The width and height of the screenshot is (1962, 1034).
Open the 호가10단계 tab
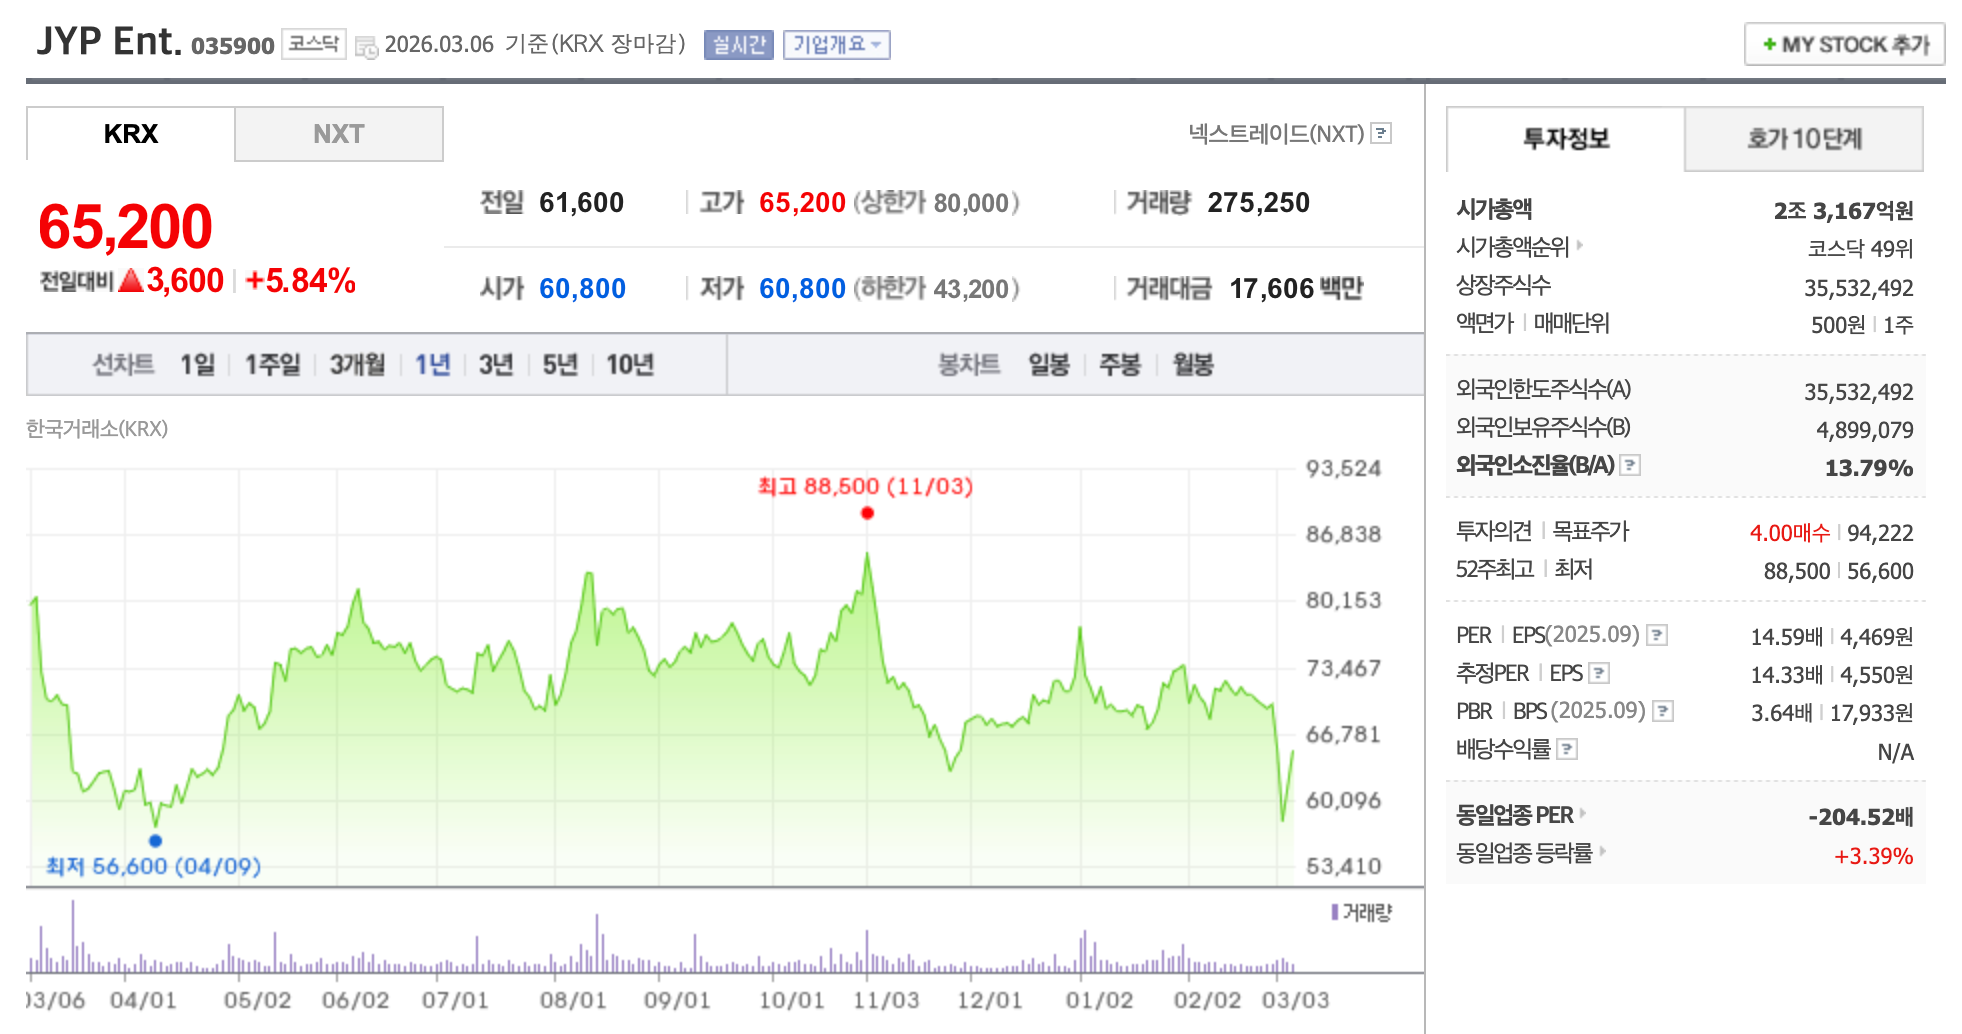1804,139
